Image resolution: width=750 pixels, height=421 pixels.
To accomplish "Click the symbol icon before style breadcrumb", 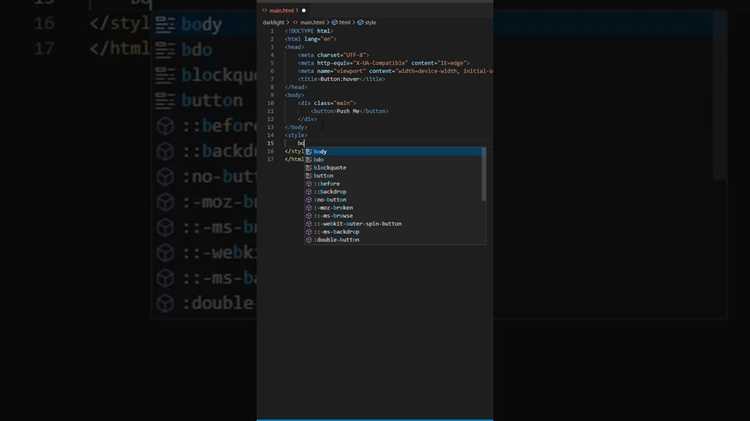I will (360, 22).
